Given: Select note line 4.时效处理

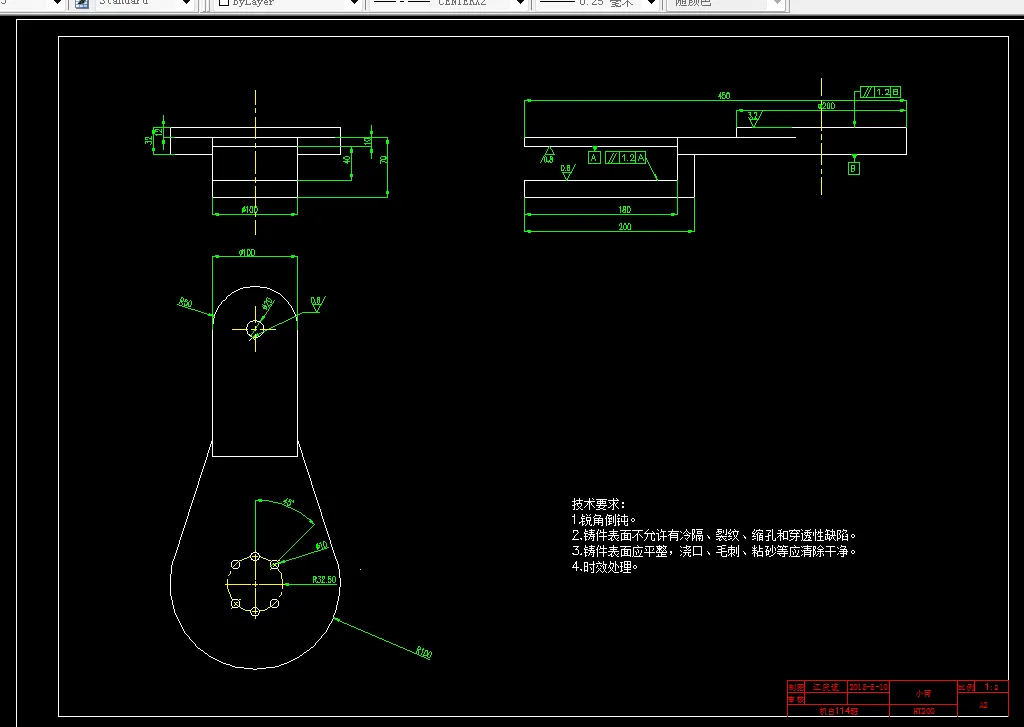Looking at the screenshot, I should pos(605,567).
